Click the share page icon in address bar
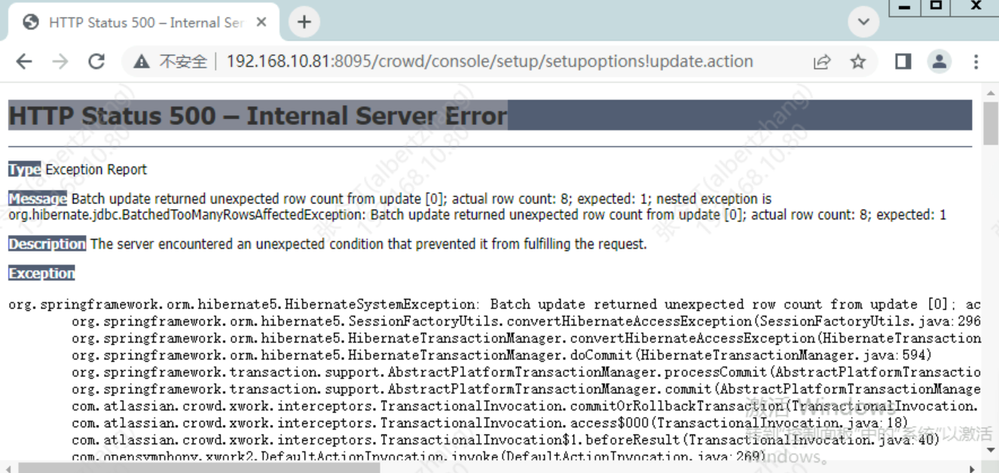The height and width of the screenshot is (473, 999). (822, 61)
